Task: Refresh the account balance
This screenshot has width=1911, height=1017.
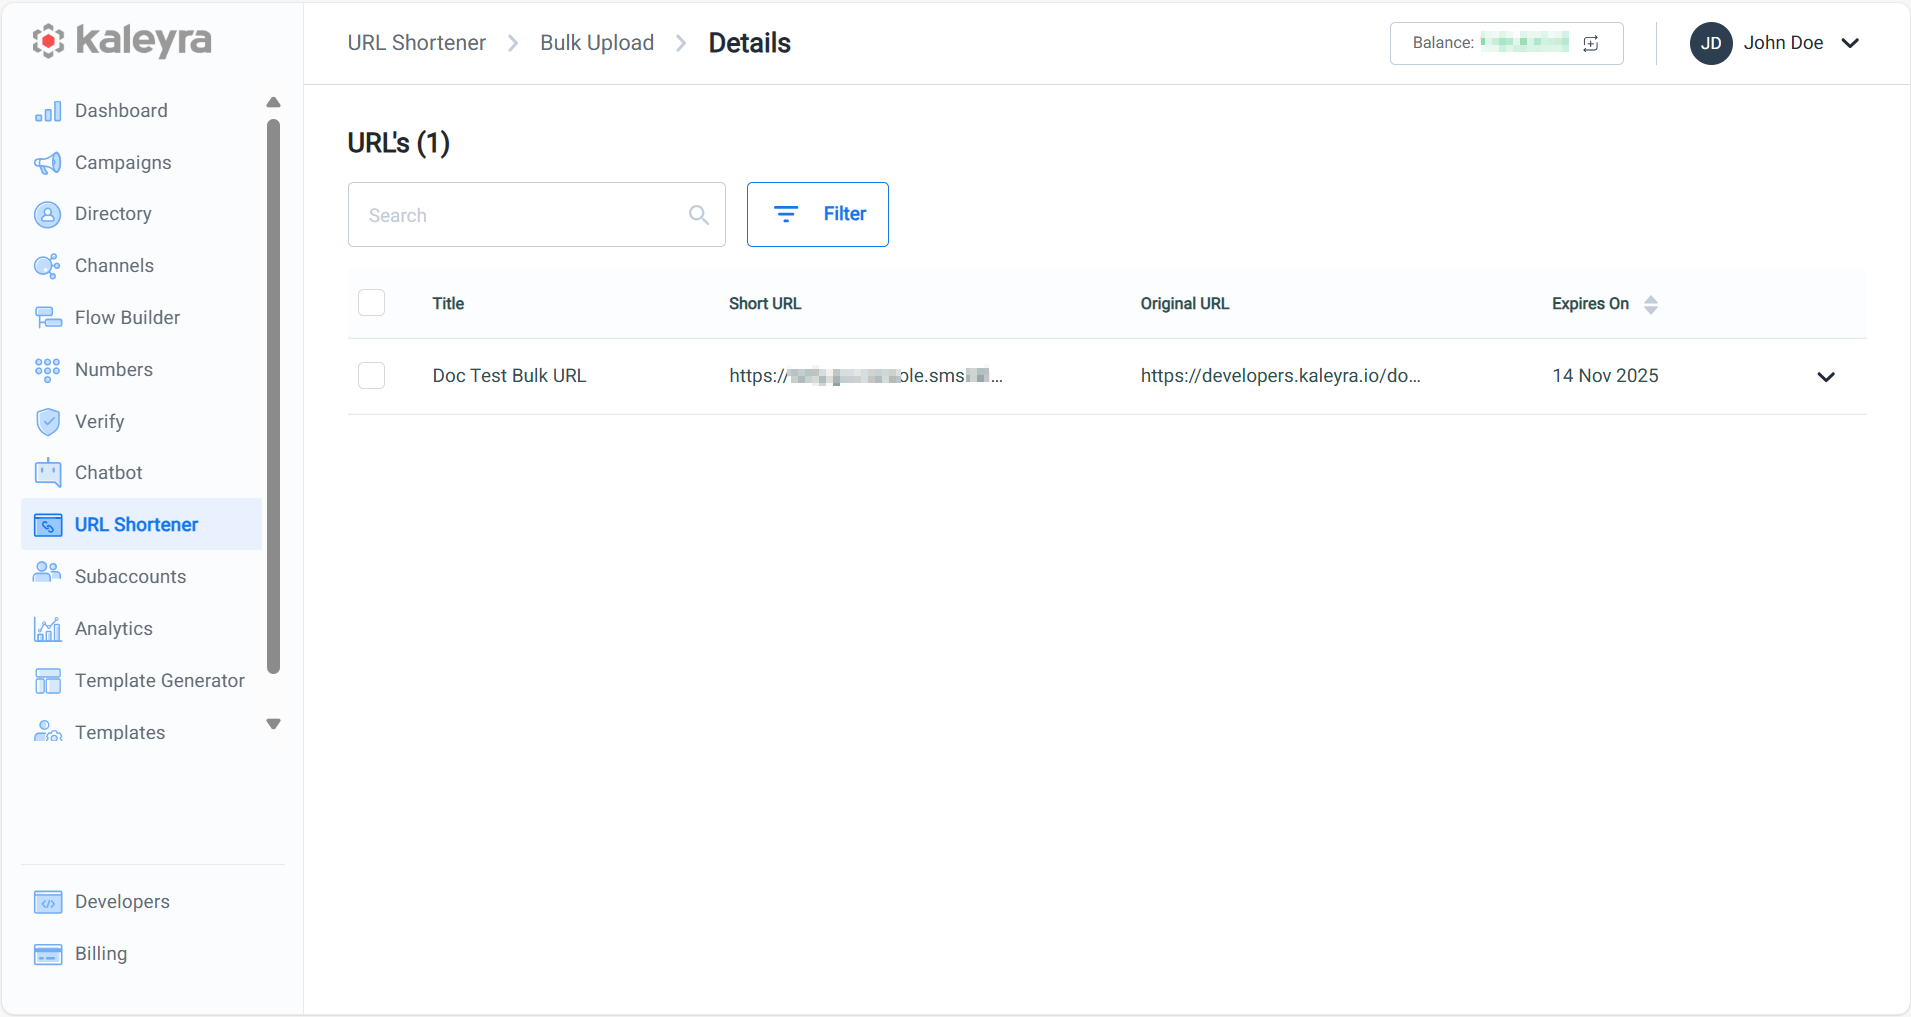Action: pyautogui.click(x=1591, y=43)
